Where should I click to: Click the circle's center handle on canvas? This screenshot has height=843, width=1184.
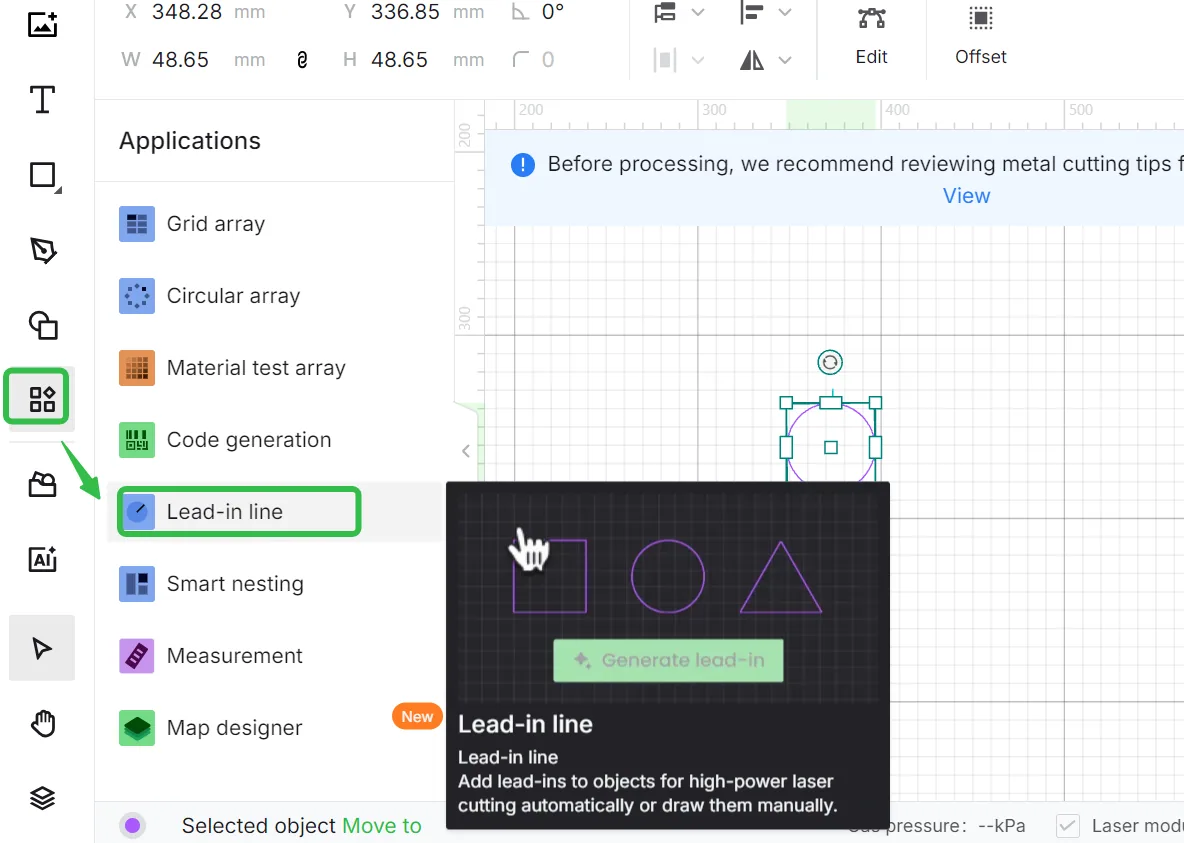point(831,447)
